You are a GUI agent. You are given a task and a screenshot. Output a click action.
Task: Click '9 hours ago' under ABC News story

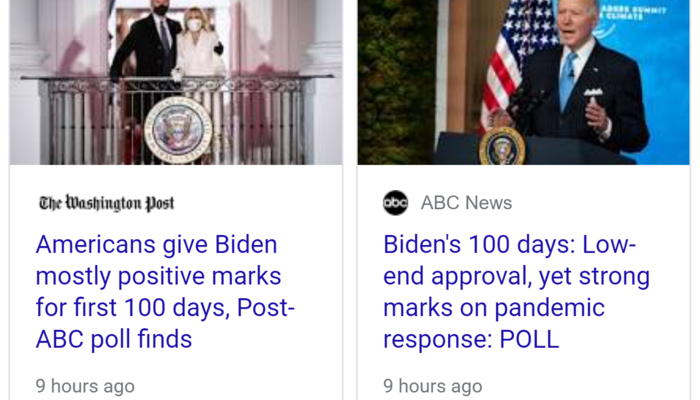(433, 386)
